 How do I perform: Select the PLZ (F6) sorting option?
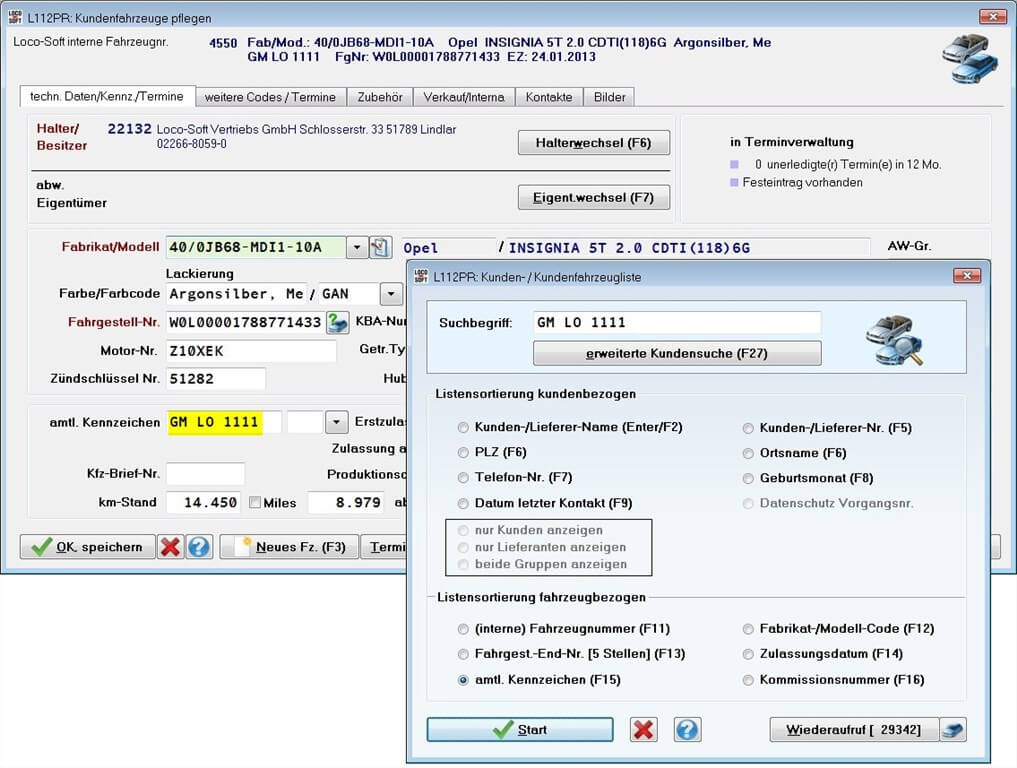click(462, 453)
